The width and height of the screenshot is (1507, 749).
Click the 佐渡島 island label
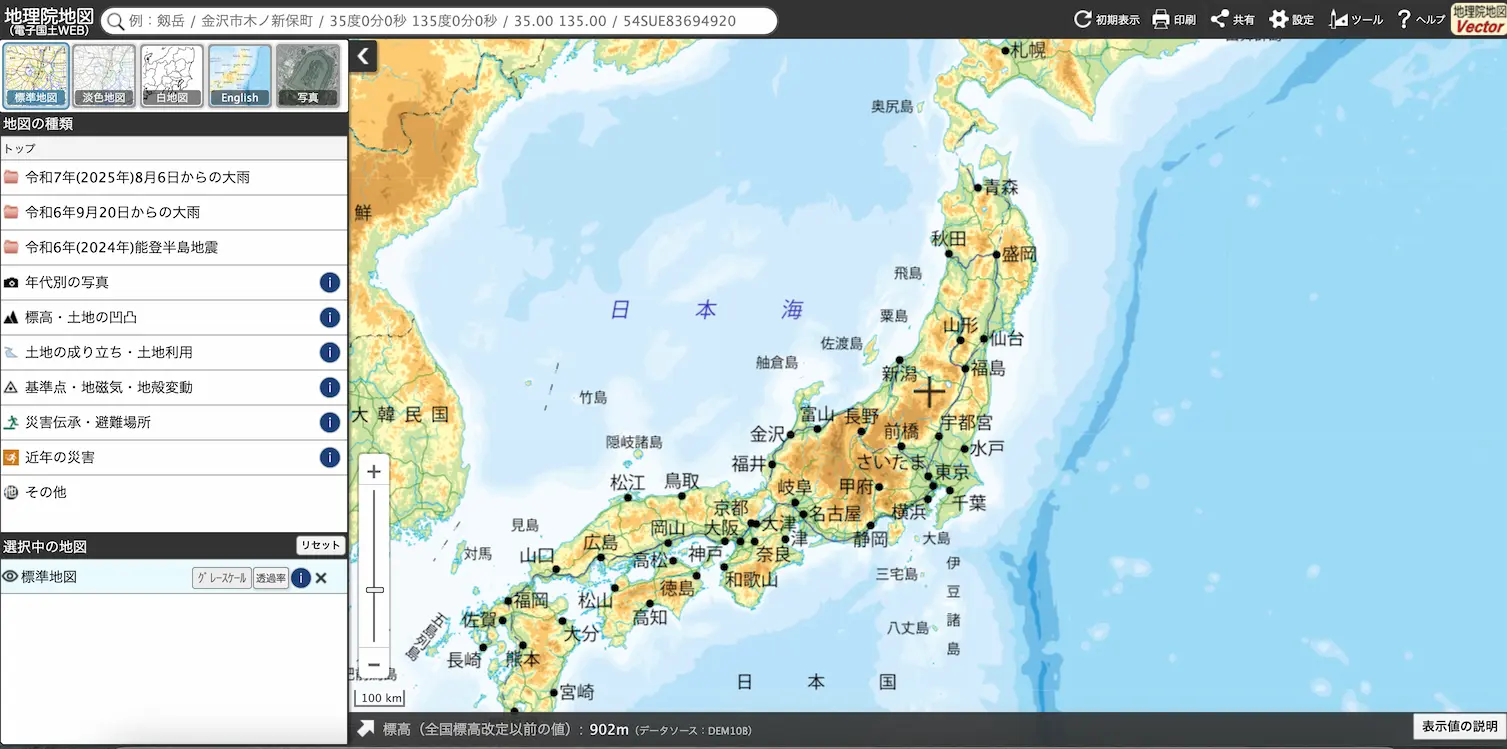tap(841, 343)
